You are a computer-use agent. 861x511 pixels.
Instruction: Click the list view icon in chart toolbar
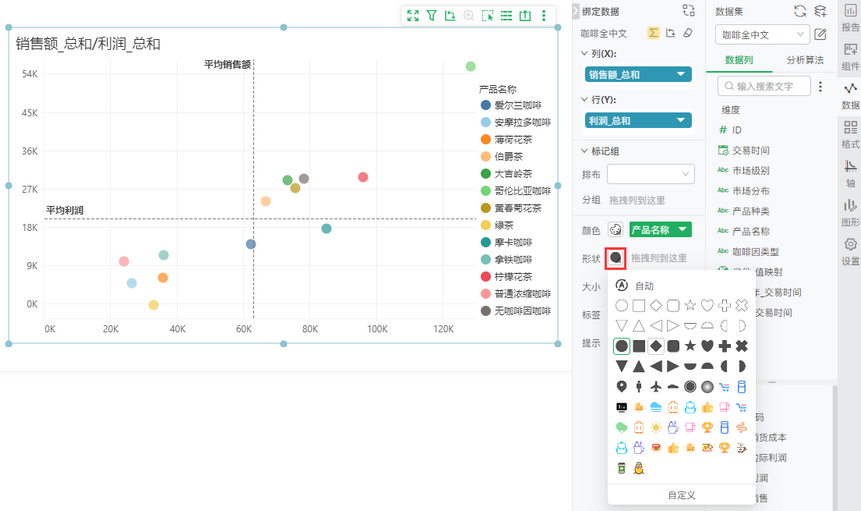pyautogui.click(x=506, y=15)
